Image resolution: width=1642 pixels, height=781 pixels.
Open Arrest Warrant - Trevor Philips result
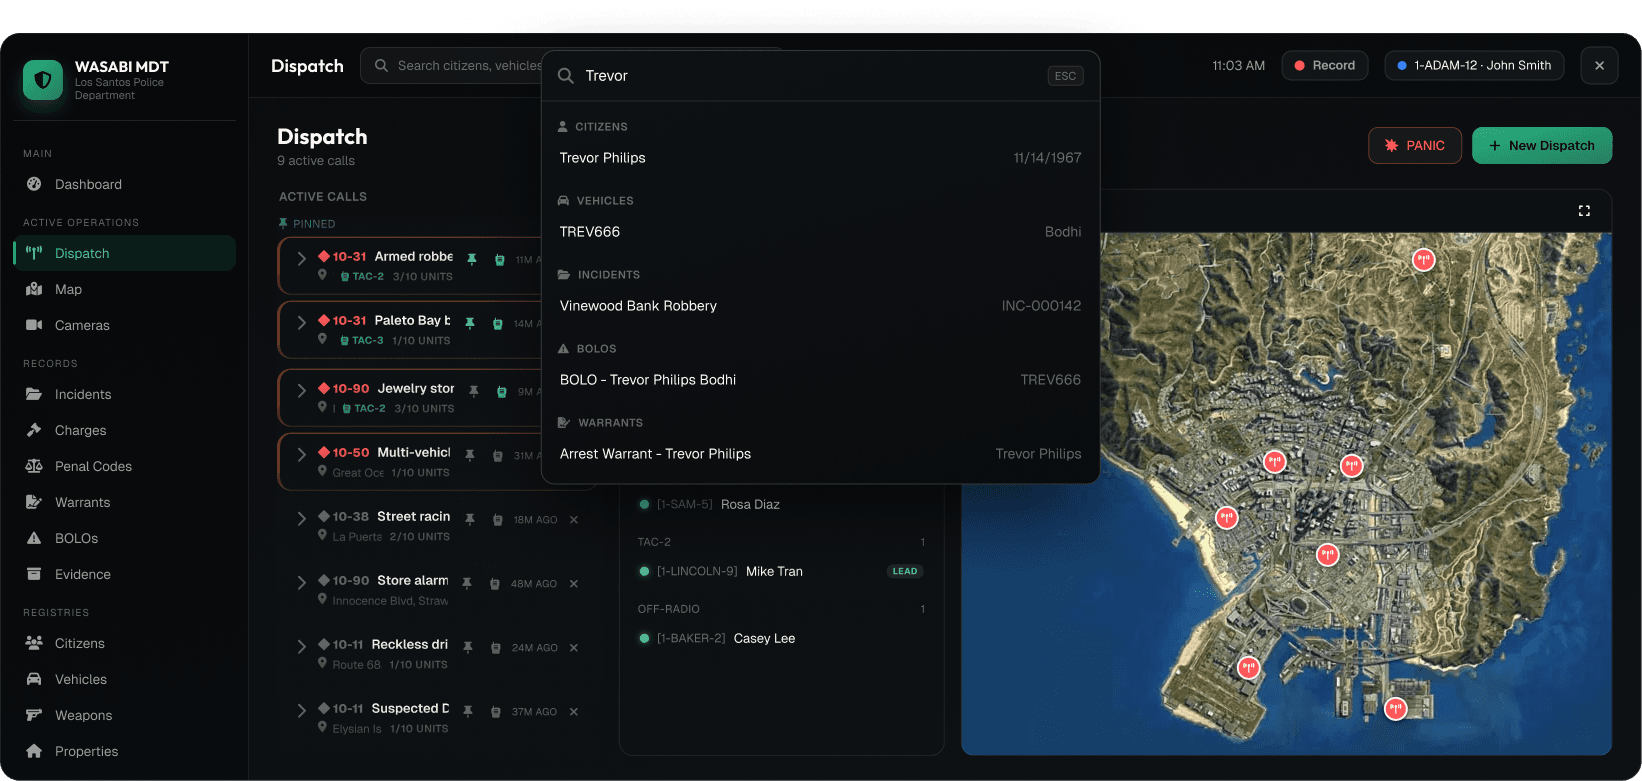(820, 454)
